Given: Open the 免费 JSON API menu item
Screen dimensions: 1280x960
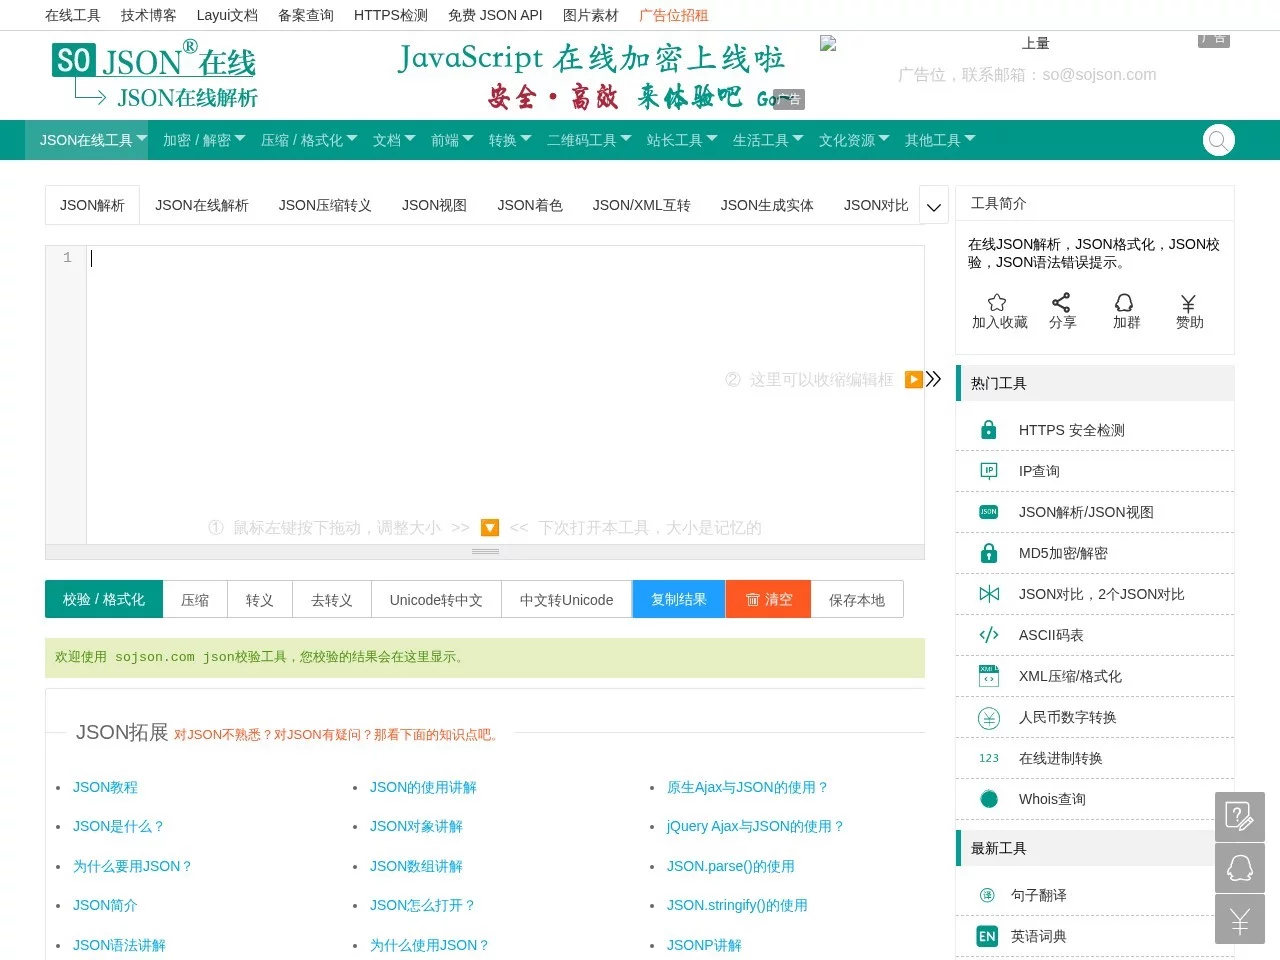Looking at the screenshot, I should pos(495,15).
